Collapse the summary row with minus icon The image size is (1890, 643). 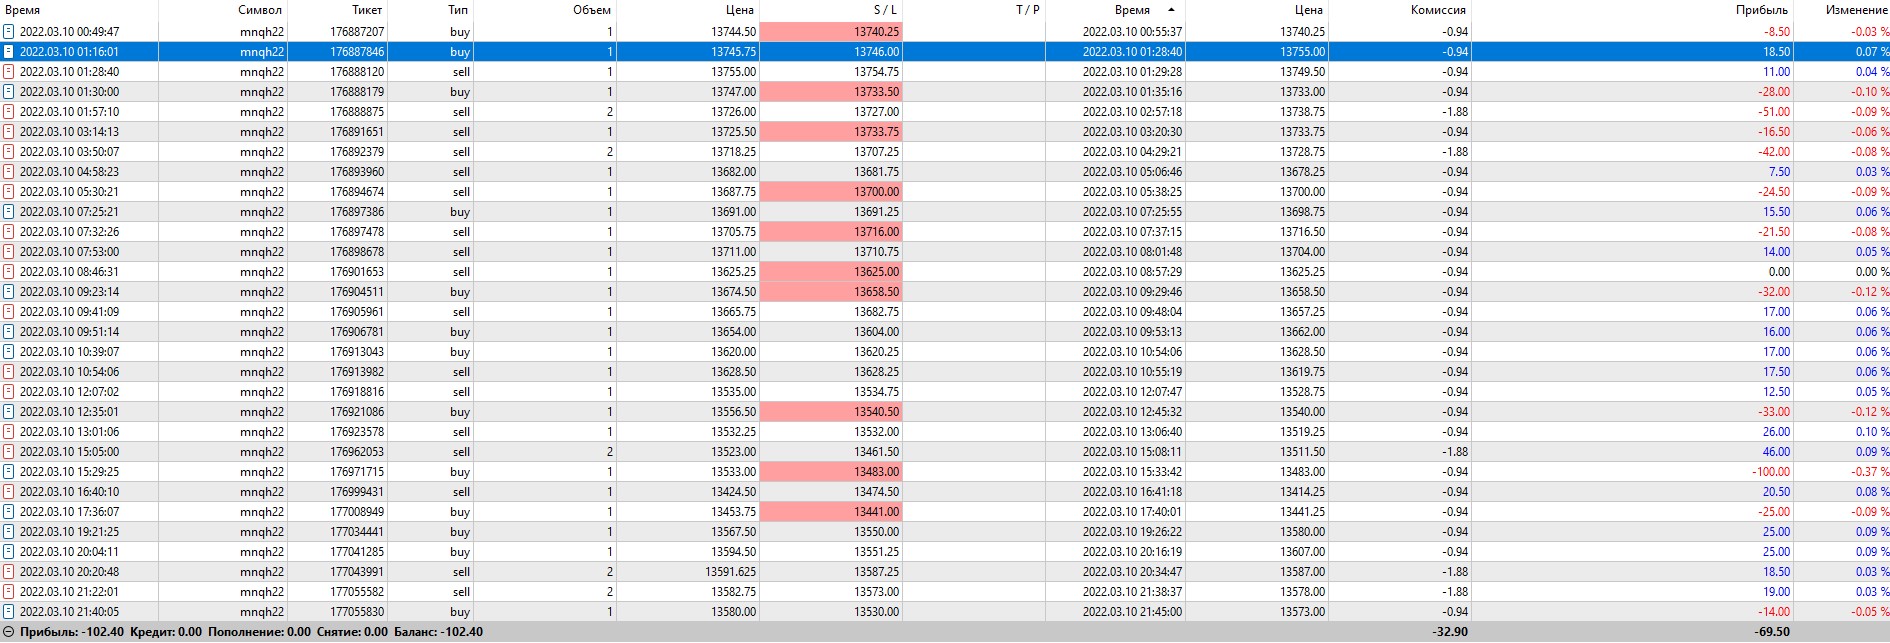pos(9,632)
